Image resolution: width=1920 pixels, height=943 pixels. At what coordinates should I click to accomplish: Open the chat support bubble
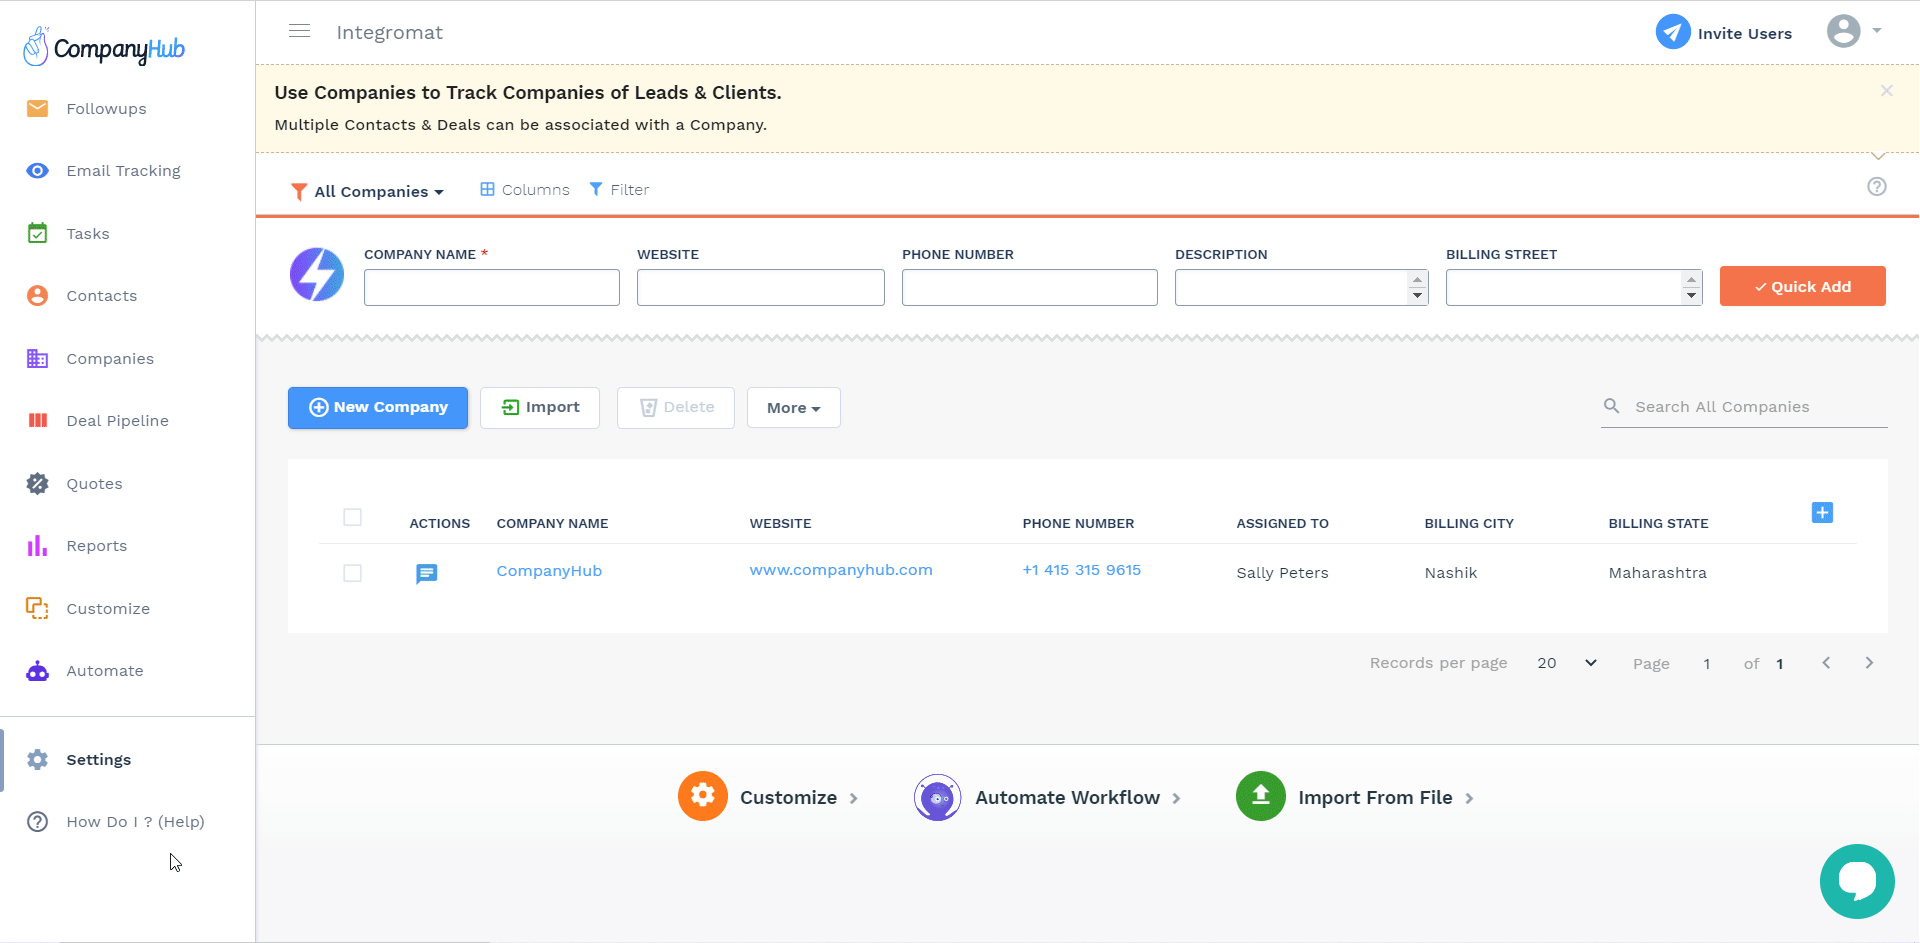pos(1857,881)
